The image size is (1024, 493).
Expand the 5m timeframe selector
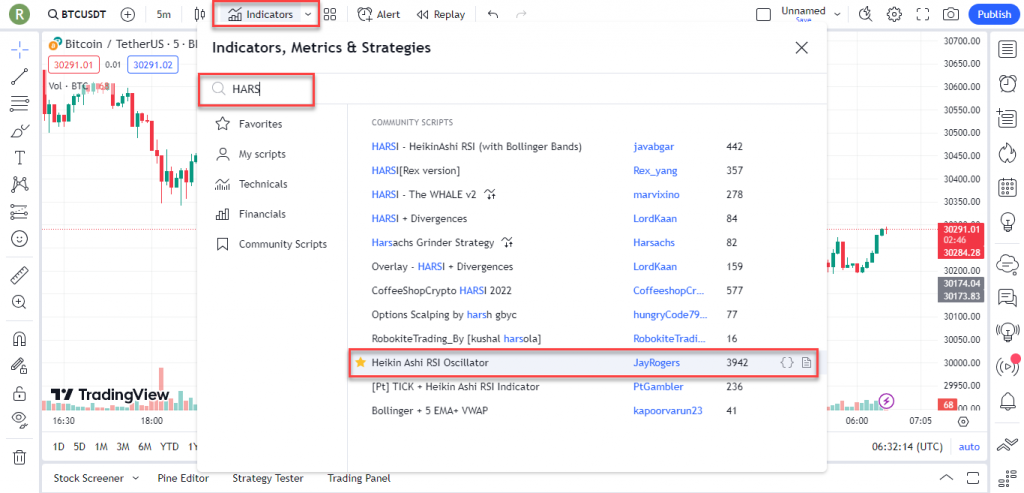click(163, 15)
